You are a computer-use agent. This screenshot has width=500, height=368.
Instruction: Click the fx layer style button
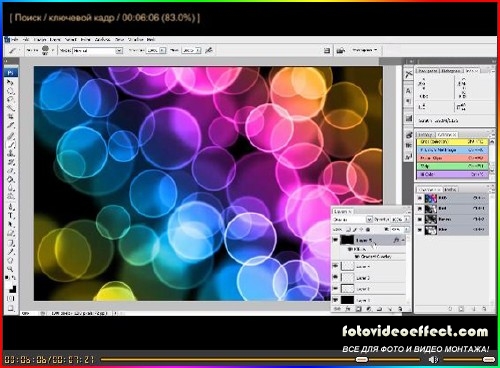348,309
